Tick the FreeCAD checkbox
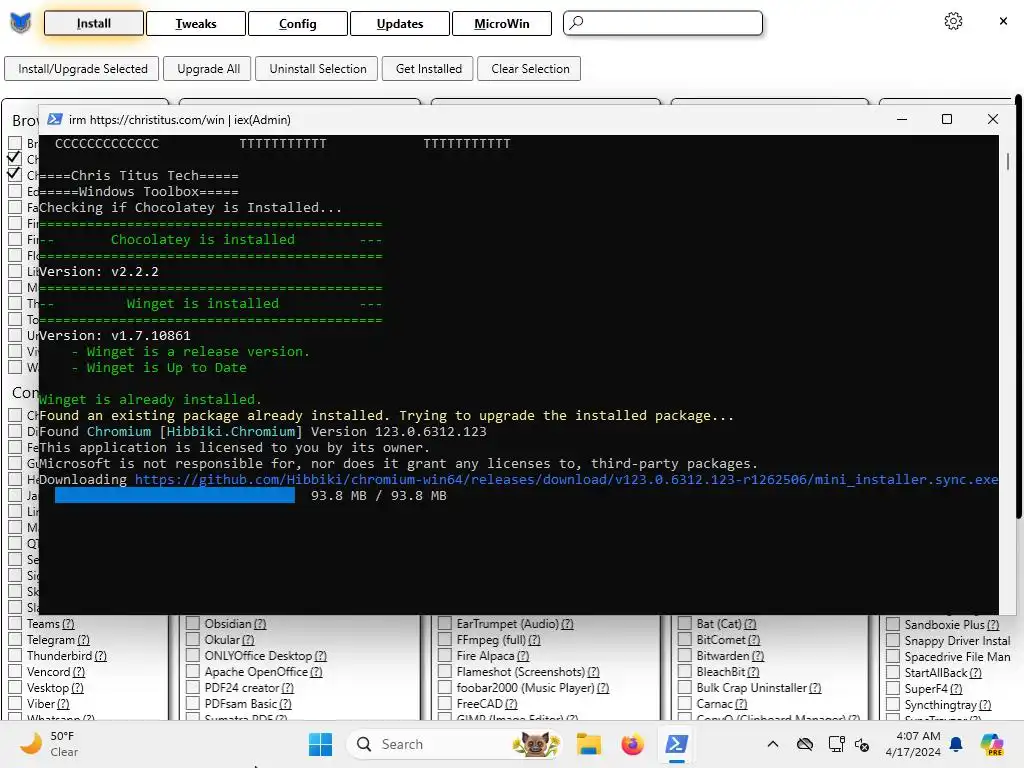 pyautogui.click(x=445, y=704)
